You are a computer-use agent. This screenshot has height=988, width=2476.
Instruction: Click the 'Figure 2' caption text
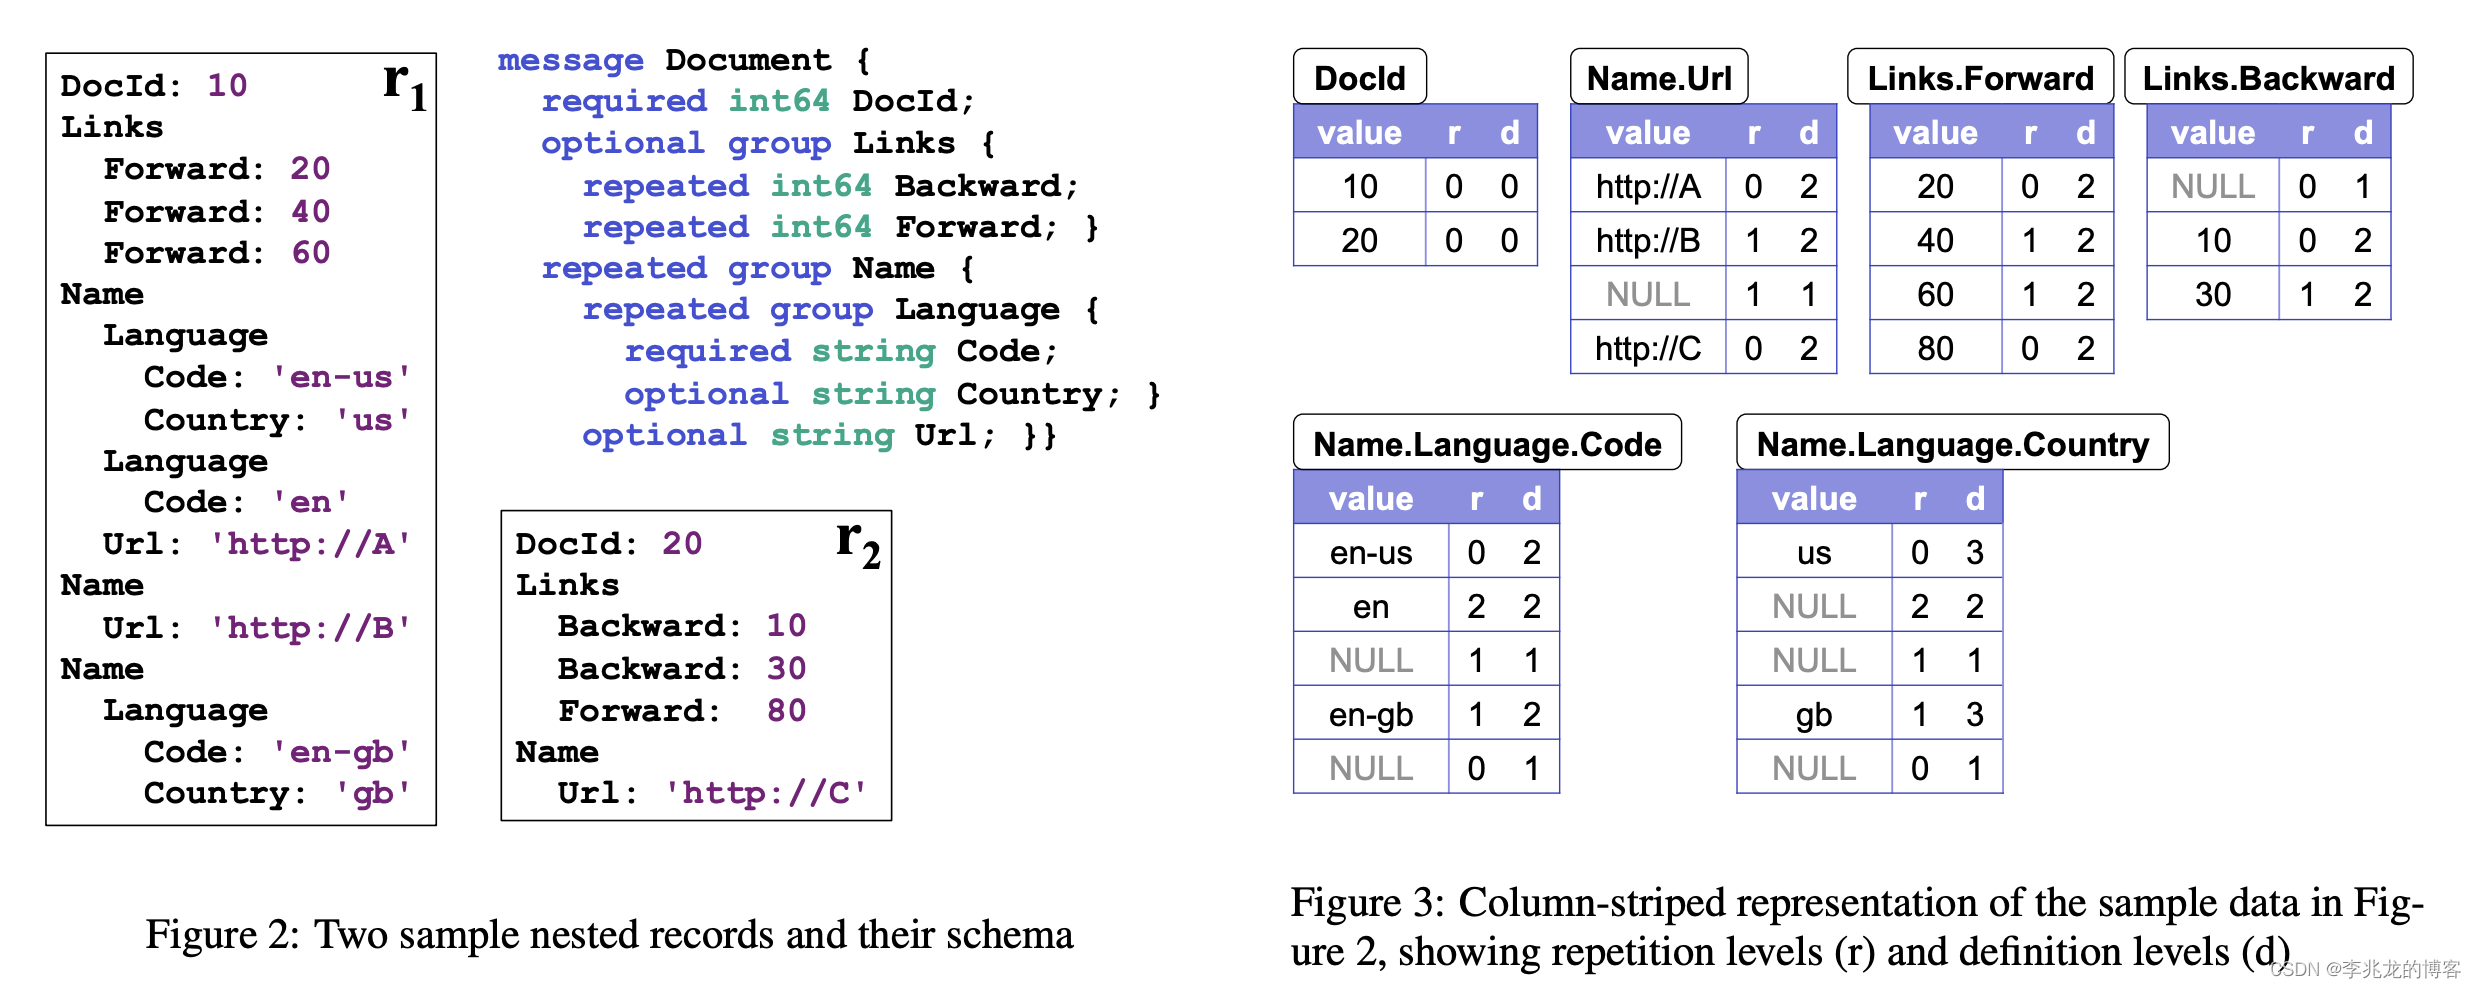pyautogui.click(x=609, y=934)
